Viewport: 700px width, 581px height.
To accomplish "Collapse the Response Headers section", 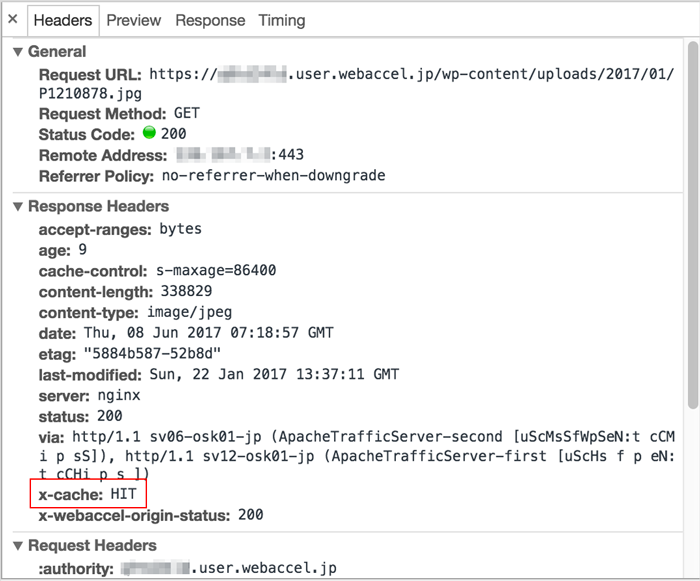I will [18, 207].
